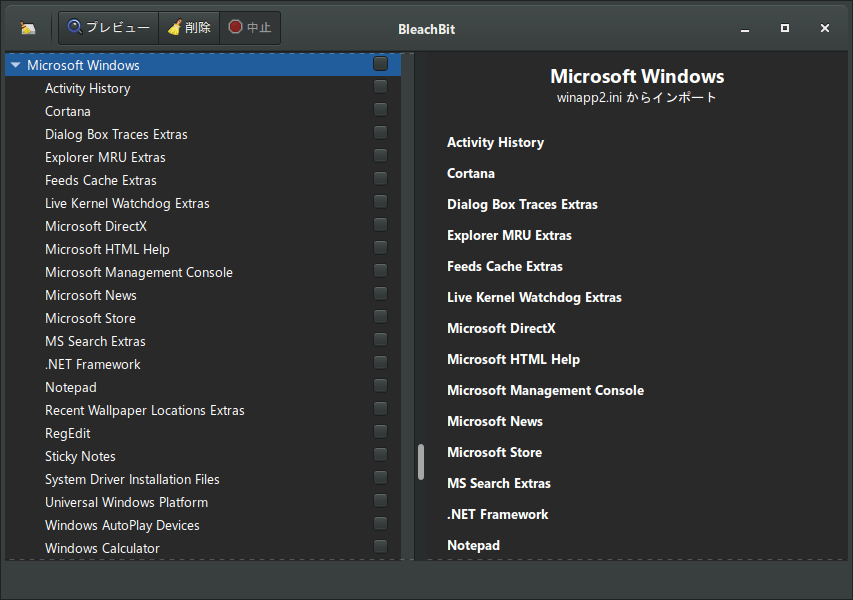Check the Live Kernel Watchdog Extras box
This screenshot has width=853, height=600.
pyautogui.click(x=380, y=202)
